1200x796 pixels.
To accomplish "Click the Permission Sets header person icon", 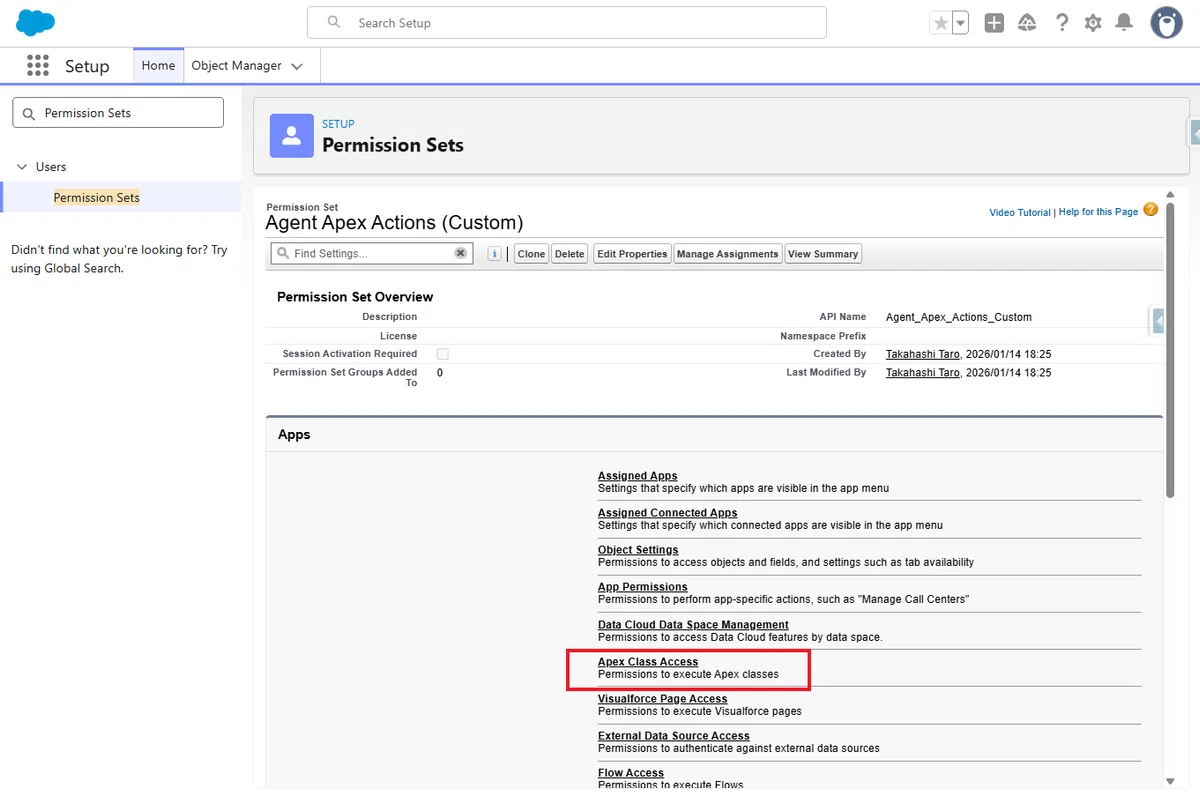I will [x=291, y=135].
